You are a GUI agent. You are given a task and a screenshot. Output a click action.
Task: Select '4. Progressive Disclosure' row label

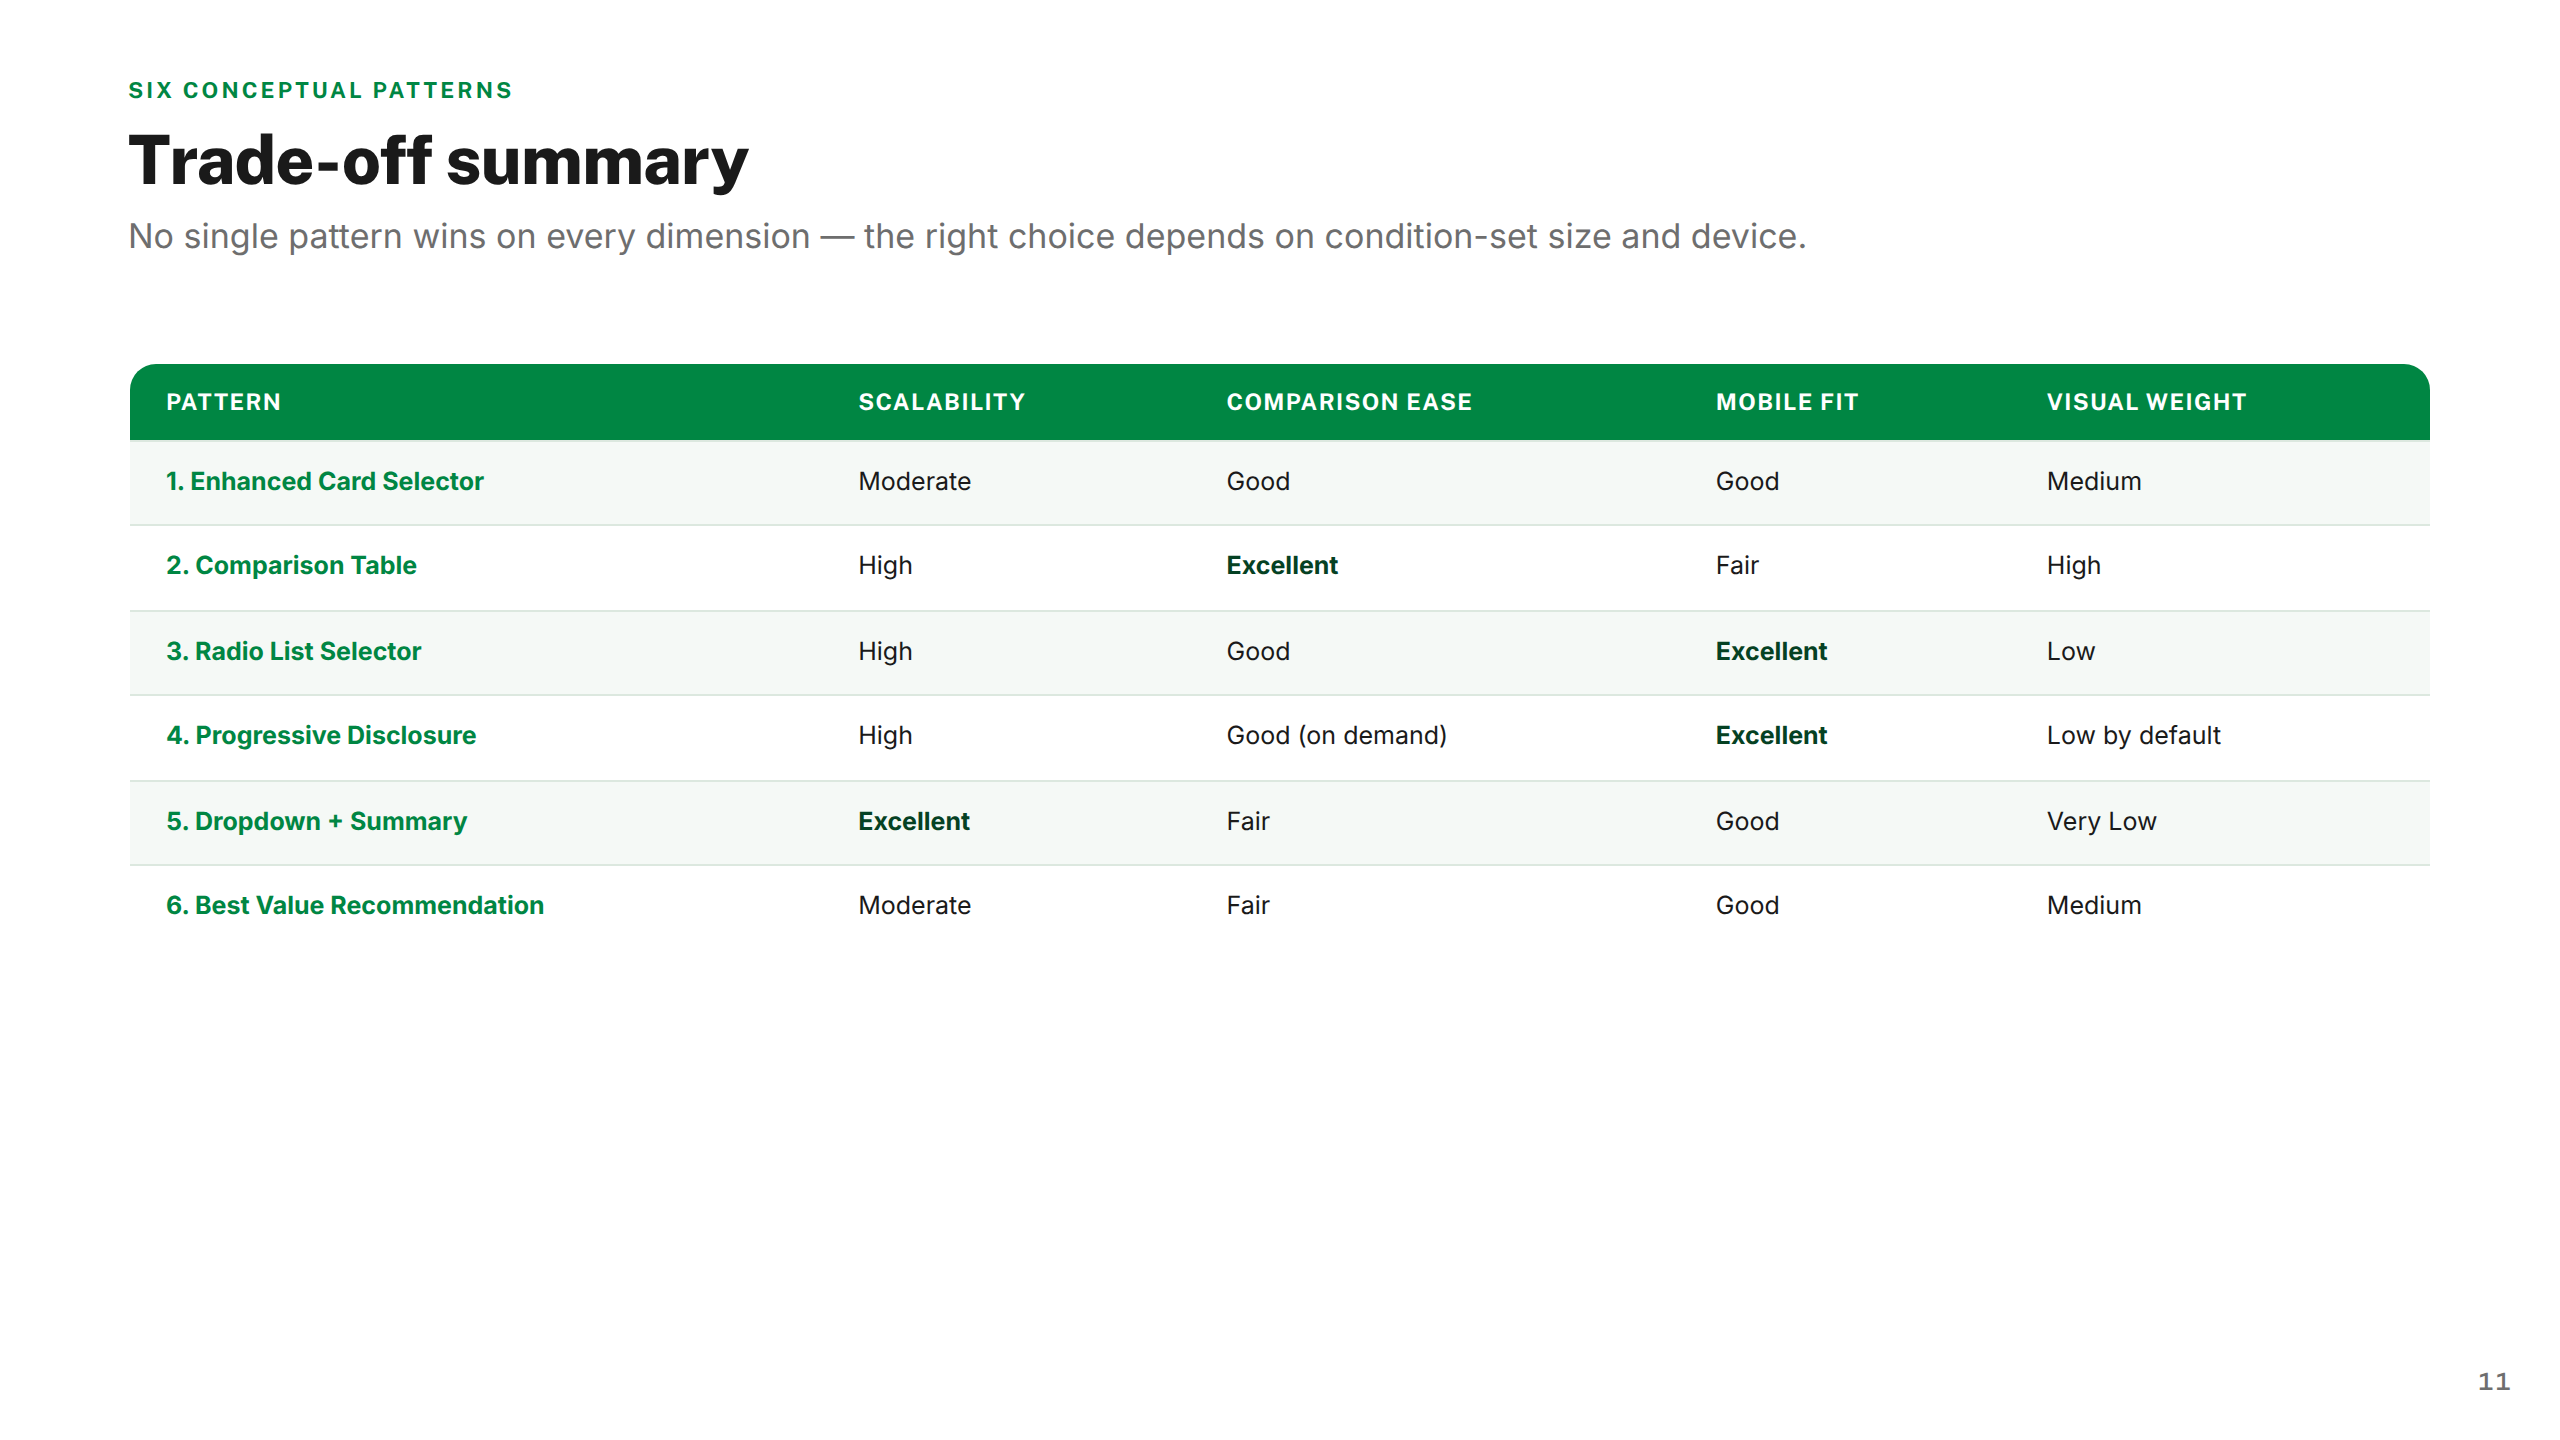pyautogui.click(x=321, y=735)
